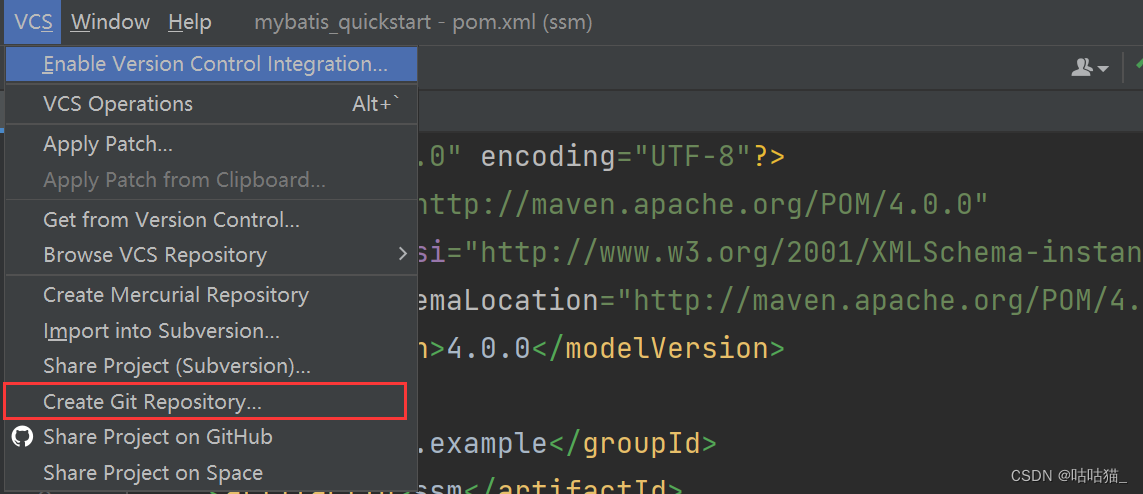The height and width of the screenshot is (494, 1143).
Task: Open the Help menu
Action: pos(190,23)
